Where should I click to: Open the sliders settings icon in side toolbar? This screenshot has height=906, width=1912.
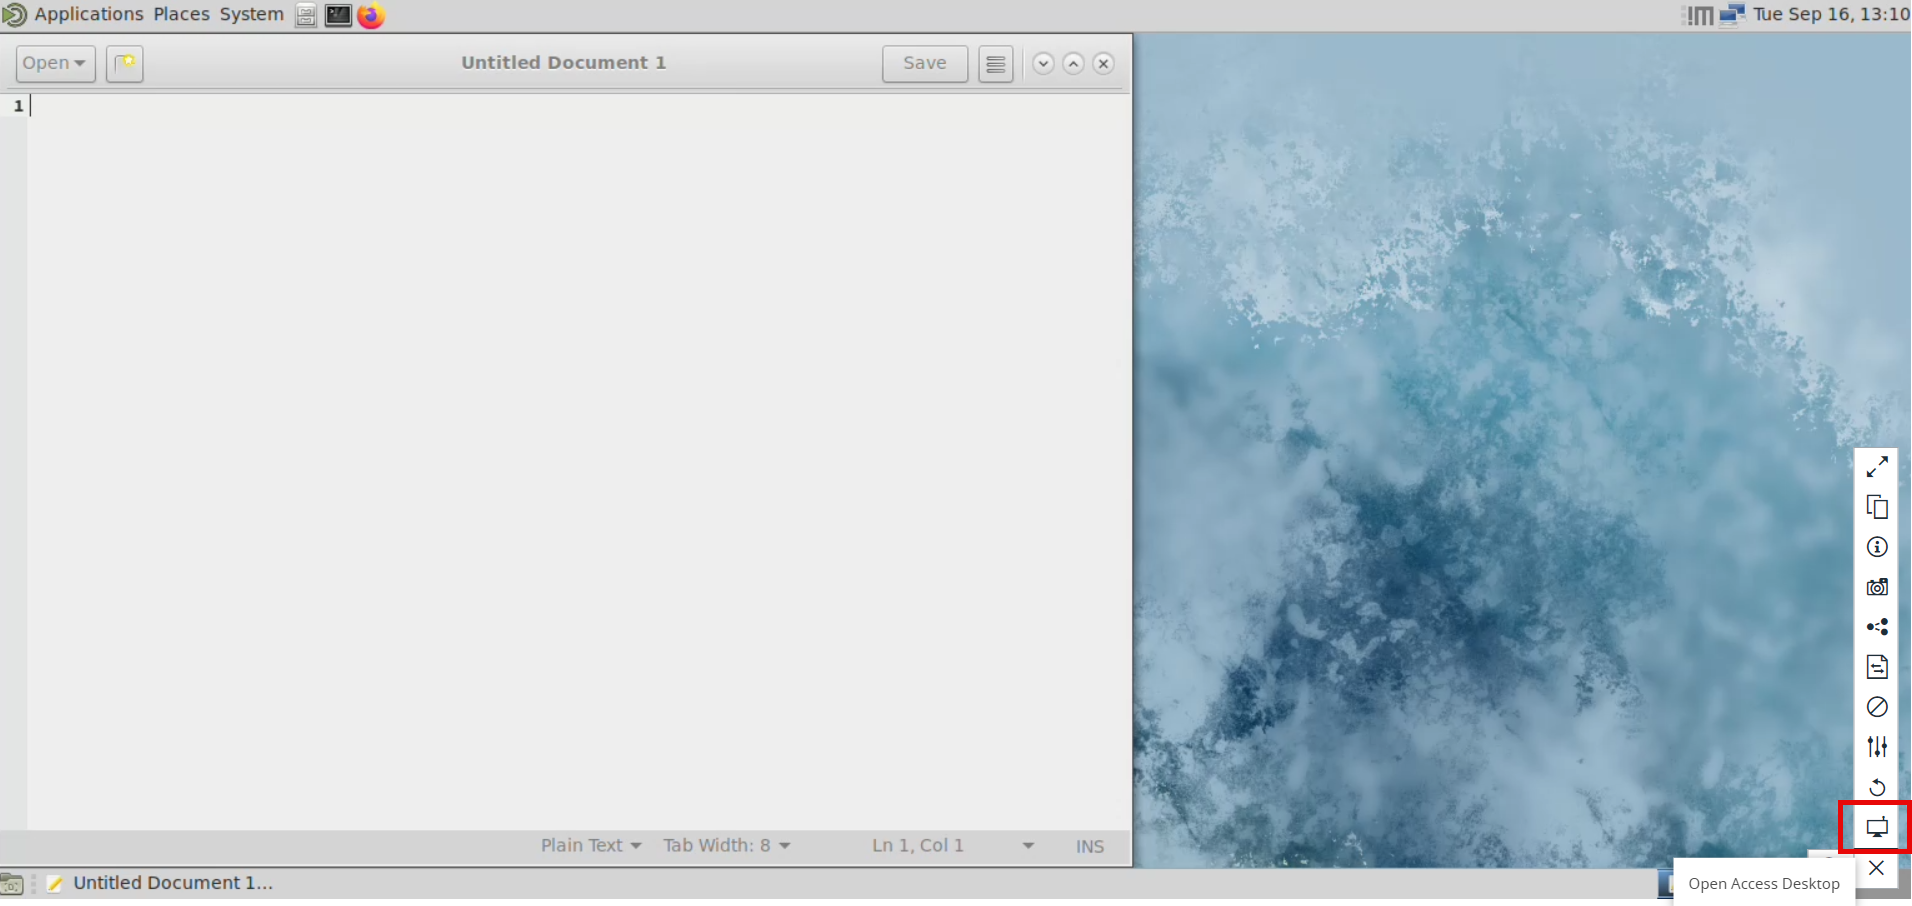pyautogui.click(x=1877, y=747)
